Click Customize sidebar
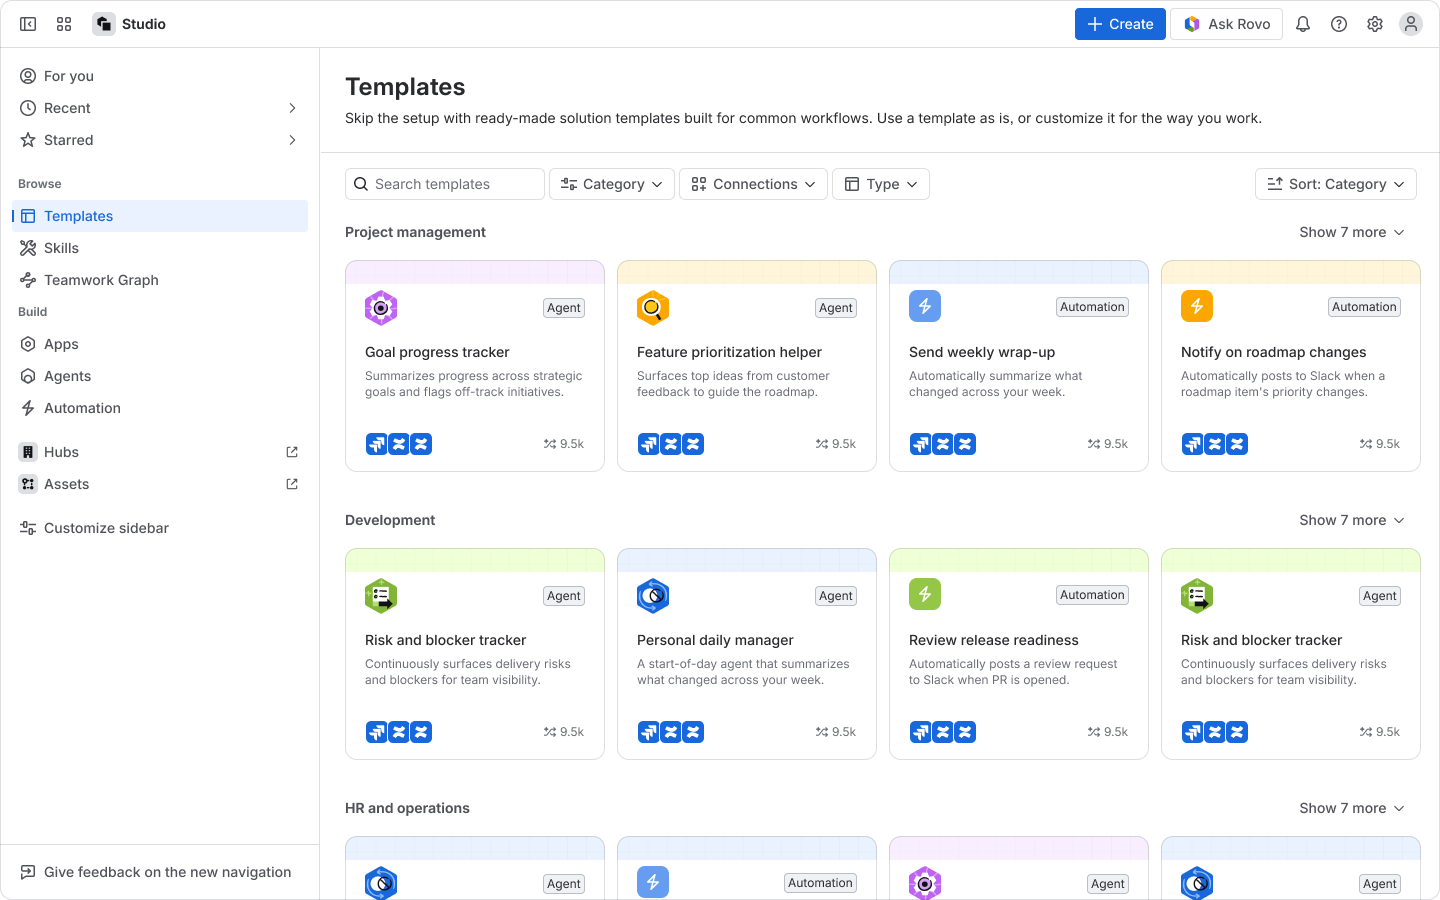The width and height of the screenshot is (1440, 900). 160,528
